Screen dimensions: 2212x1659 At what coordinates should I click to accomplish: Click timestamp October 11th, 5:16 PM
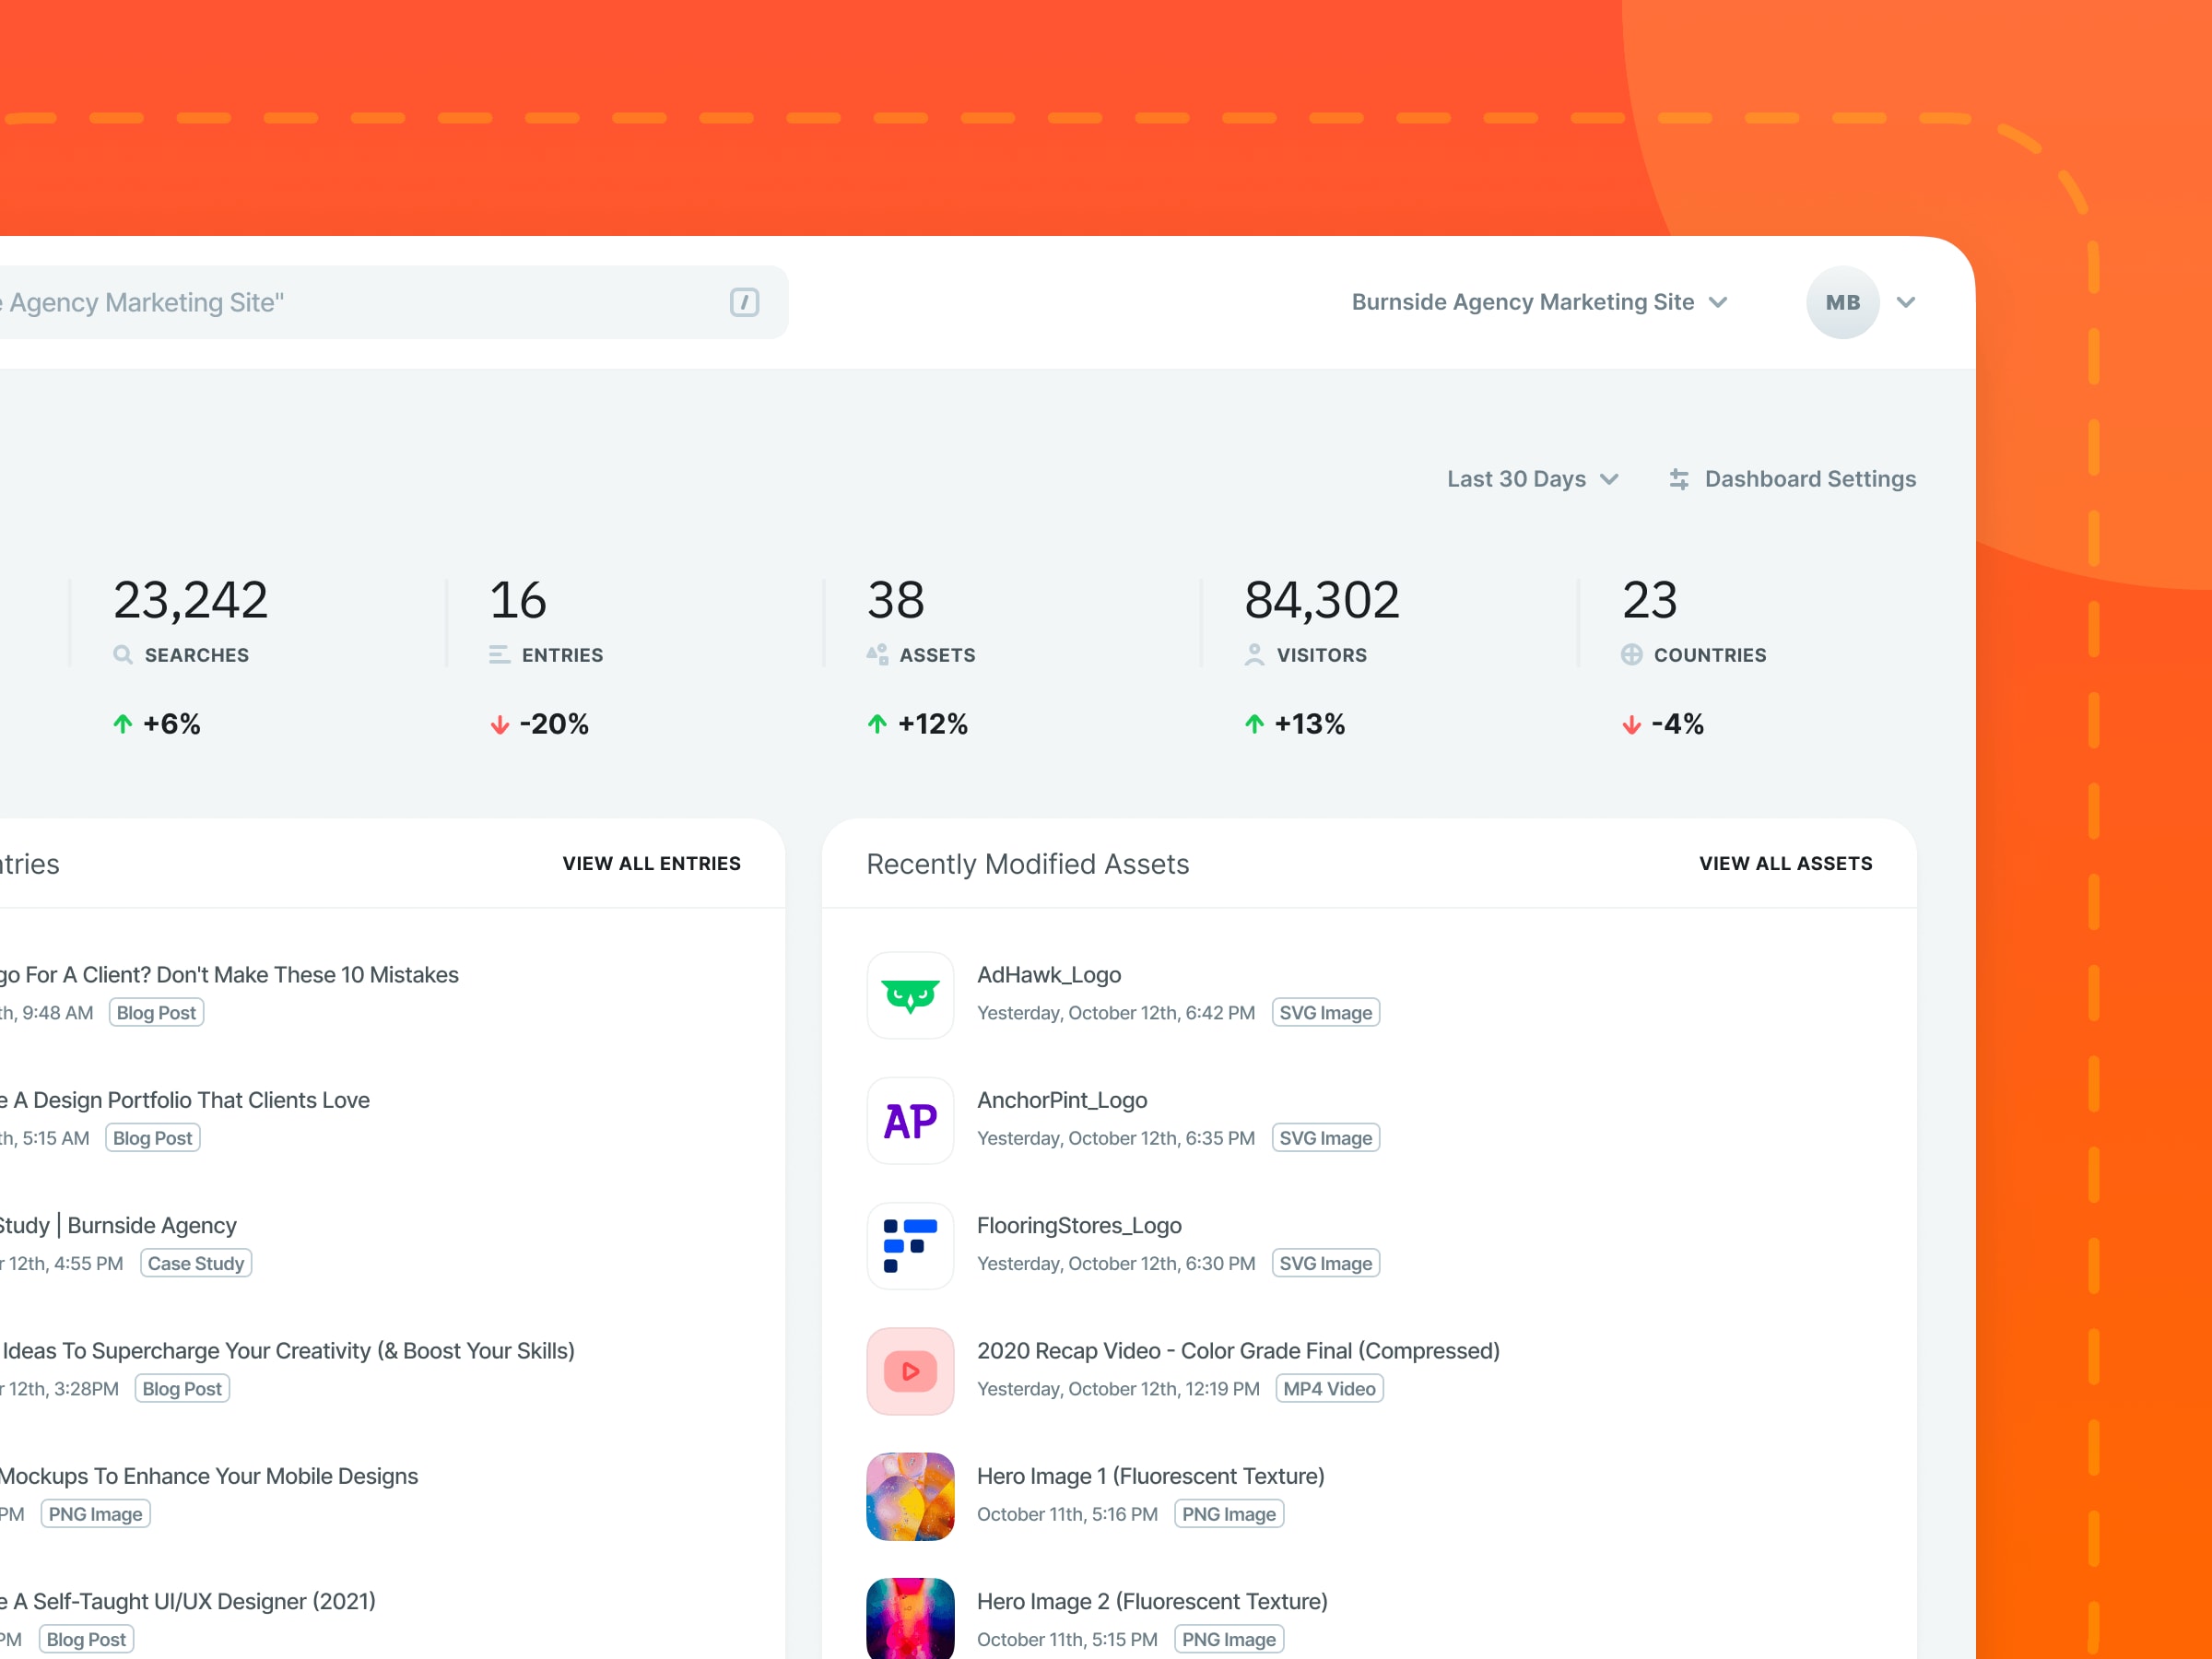click(x=1067, y=1514)
